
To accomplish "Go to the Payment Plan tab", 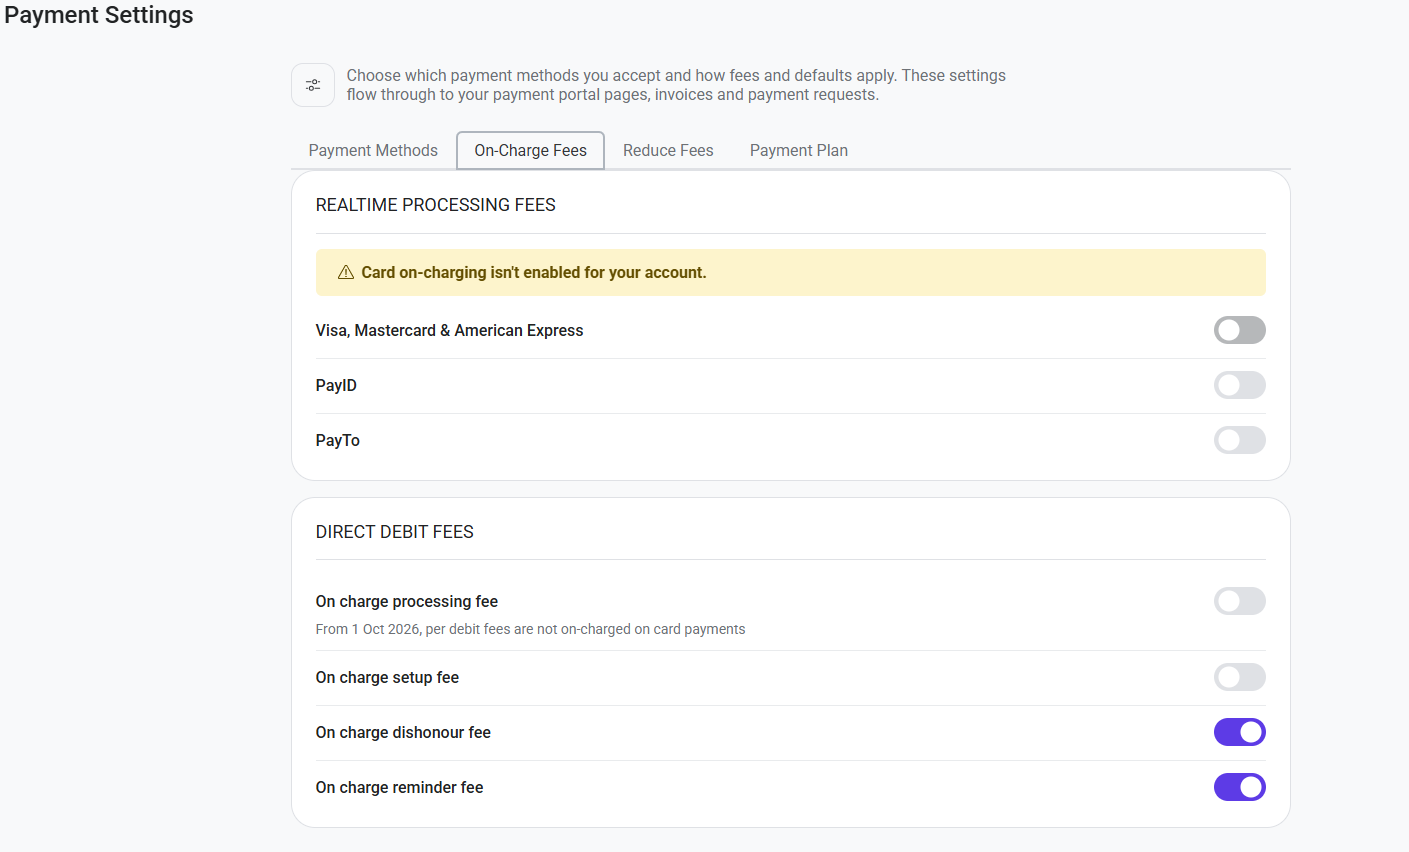I will 799,150.
